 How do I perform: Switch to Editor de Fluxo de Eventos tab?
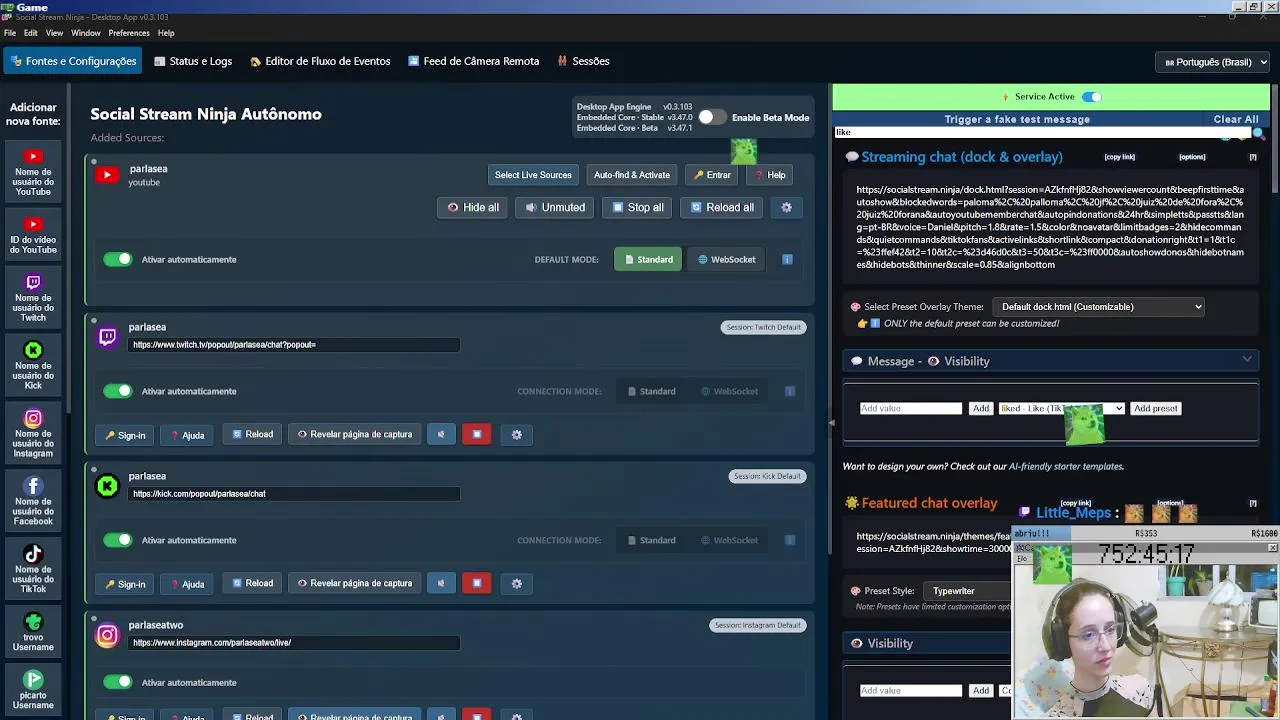[x=320, y=61]
